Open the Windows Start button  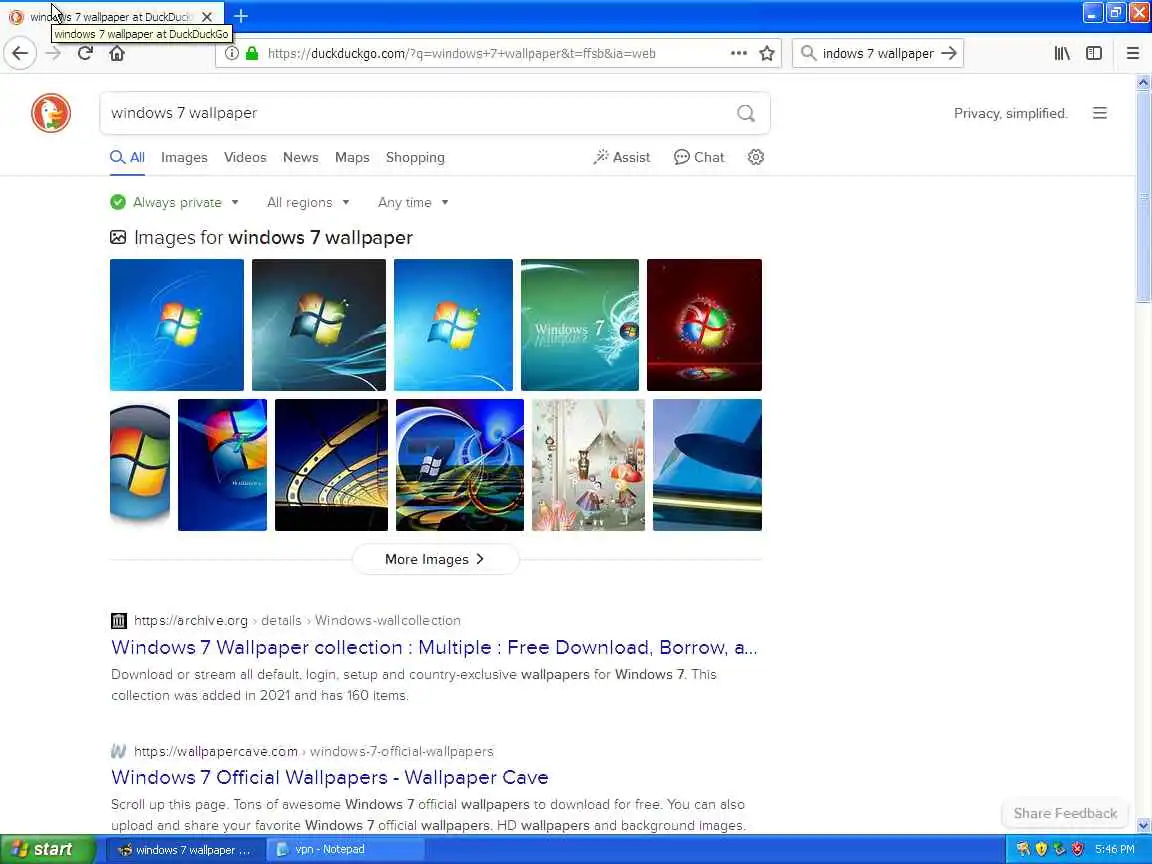47,849
